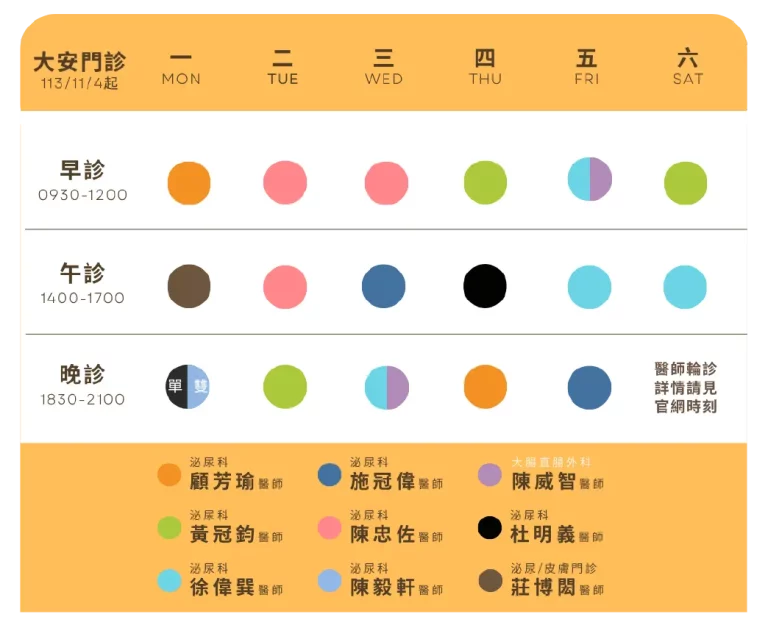Click the 五 FRI column header
This screenshot has height=628, width=768.
point(587,67)
